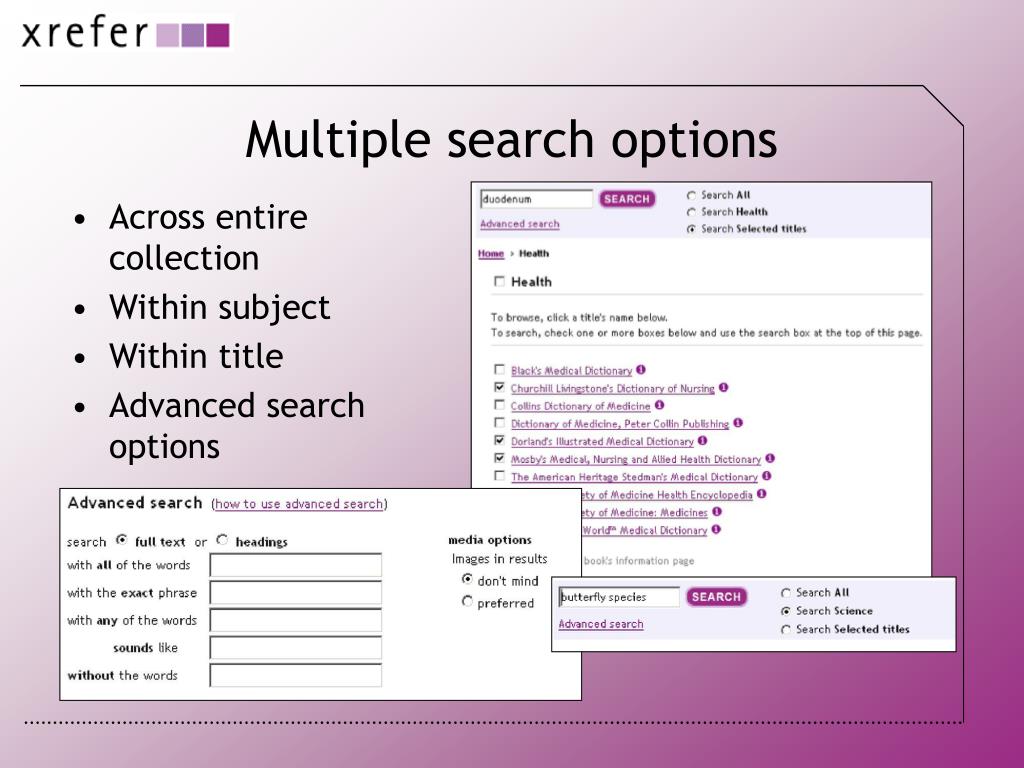Check Dictionary of Medicine, Peter Collin checkbox
This screenshot has height=768, width=1024.
[500, 423]
